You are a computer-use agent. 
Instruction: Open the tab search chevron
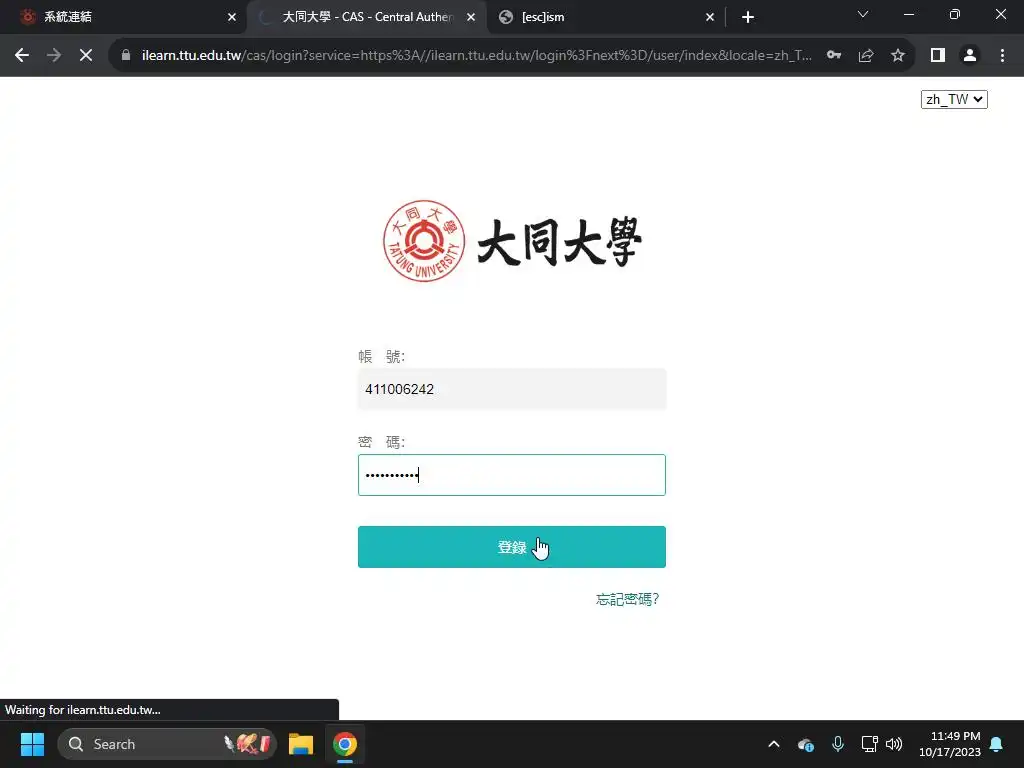[x=863, y=14]
